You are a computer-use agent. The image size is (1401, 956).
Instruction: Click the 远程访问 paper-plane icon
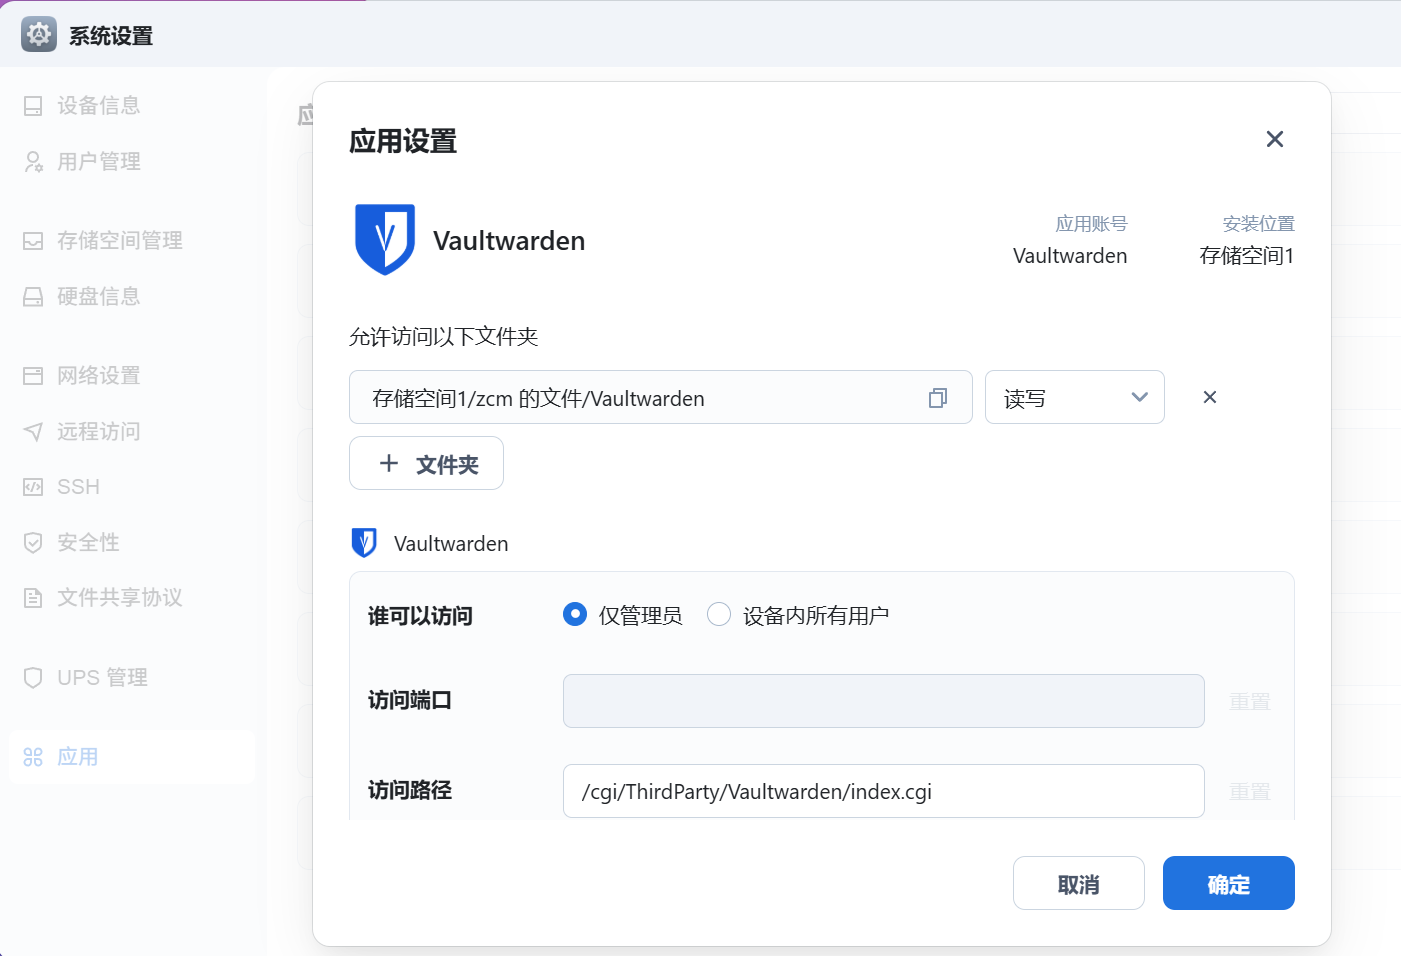click(33, 431)
